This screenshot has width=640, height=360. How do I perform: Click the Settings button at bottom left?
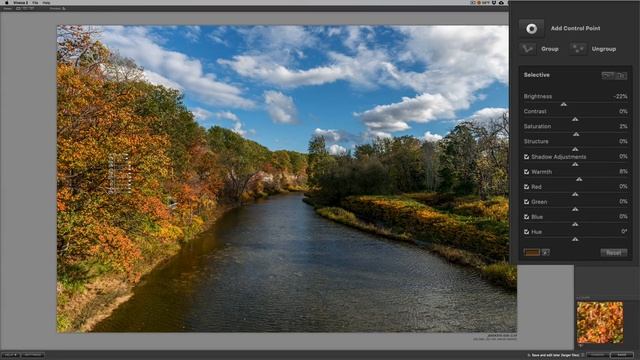point(33,355)
